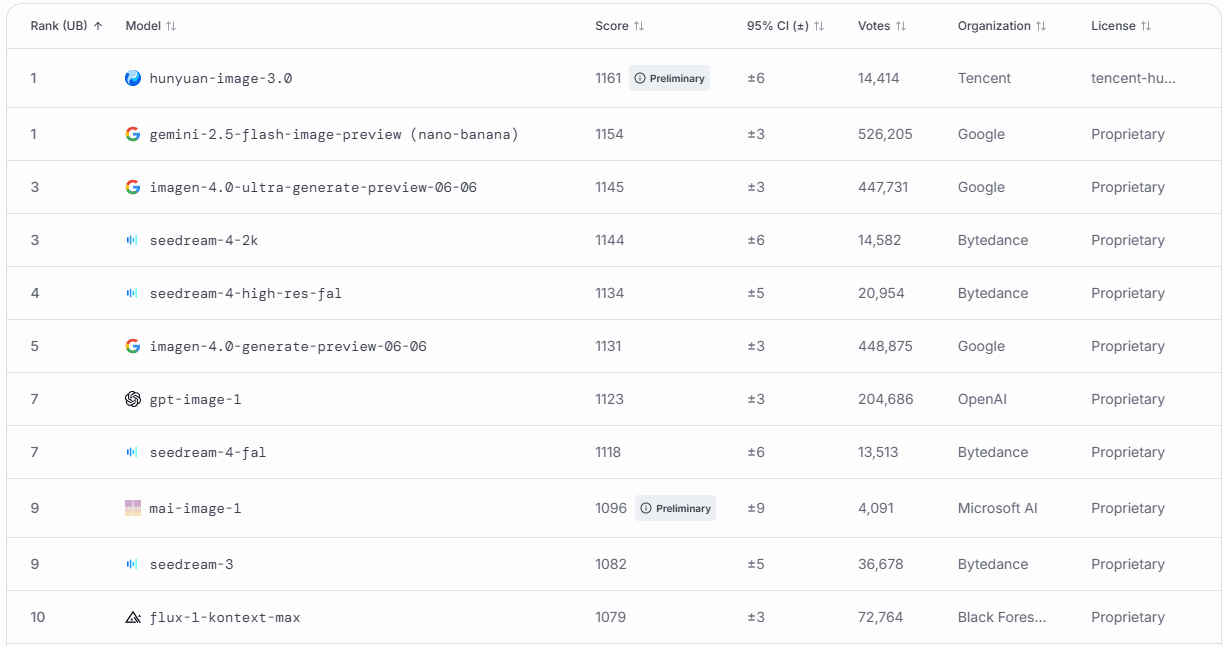
Task: Click the Microsoft AI icon beside mai-image-1
Action: (133, 508)
